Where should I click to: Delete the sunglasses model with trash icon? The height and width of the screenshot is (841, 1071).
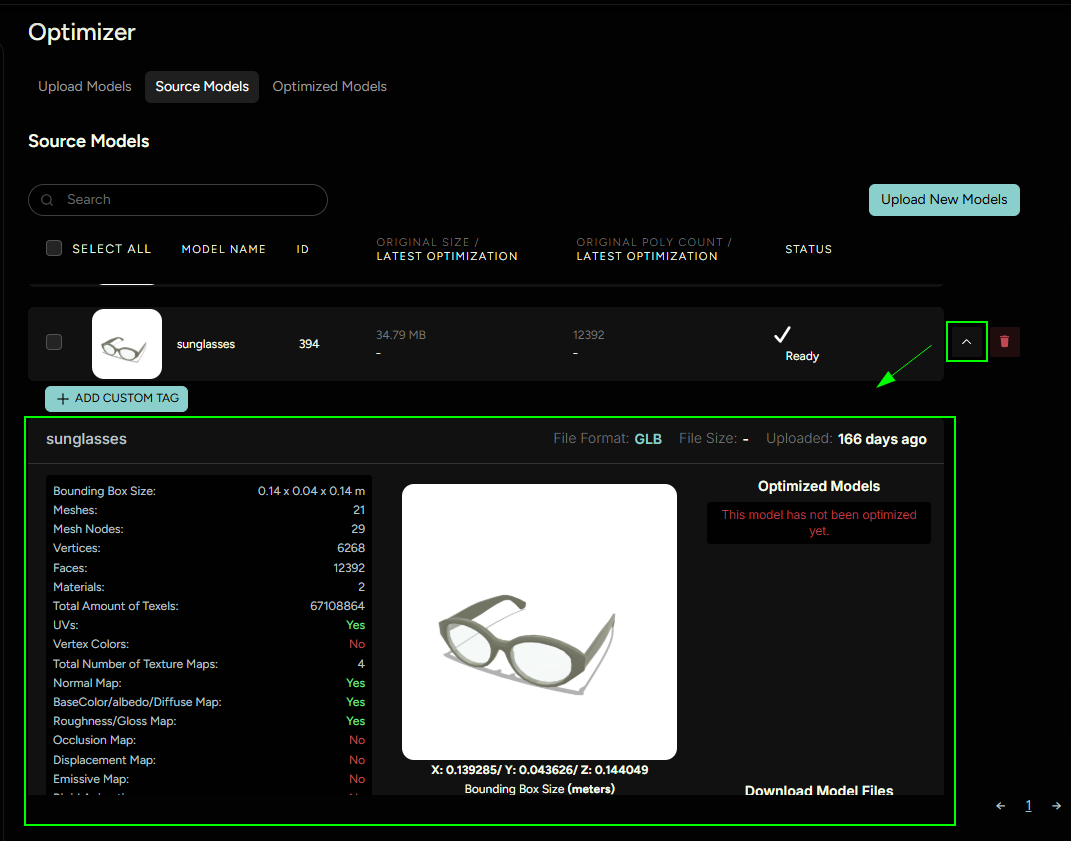click(1005, 342)
